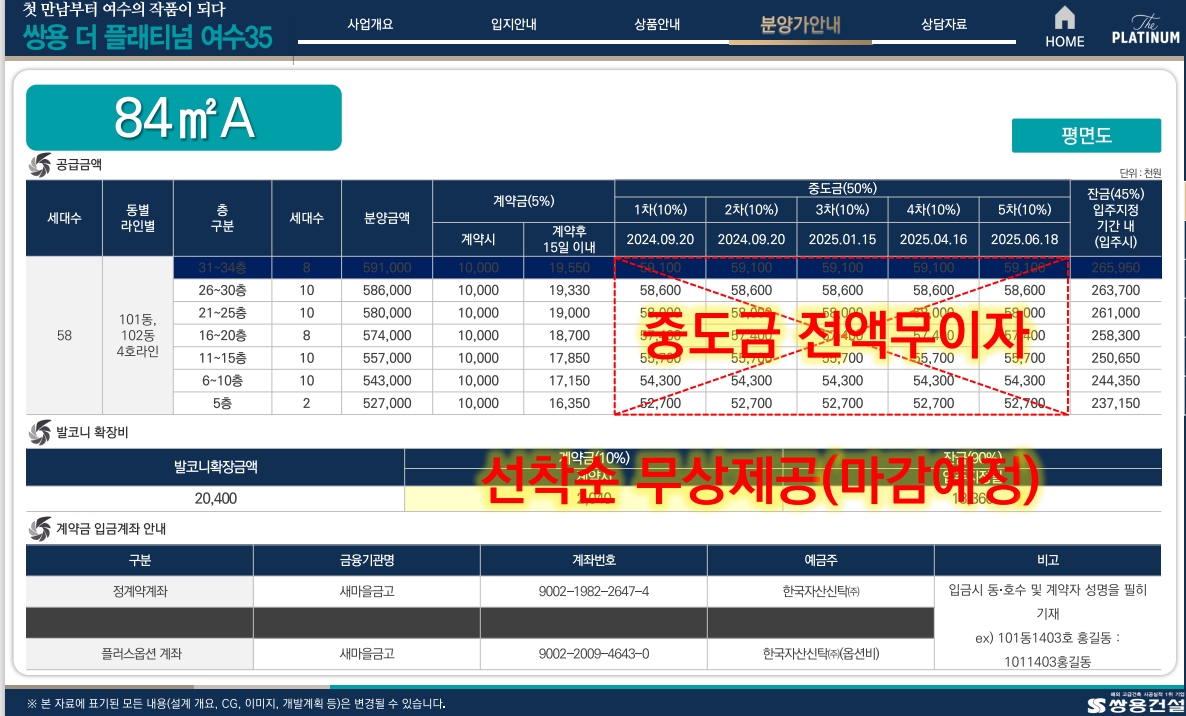
Task: Select the 16~20층 row label
Action: [x=222, y=336]
